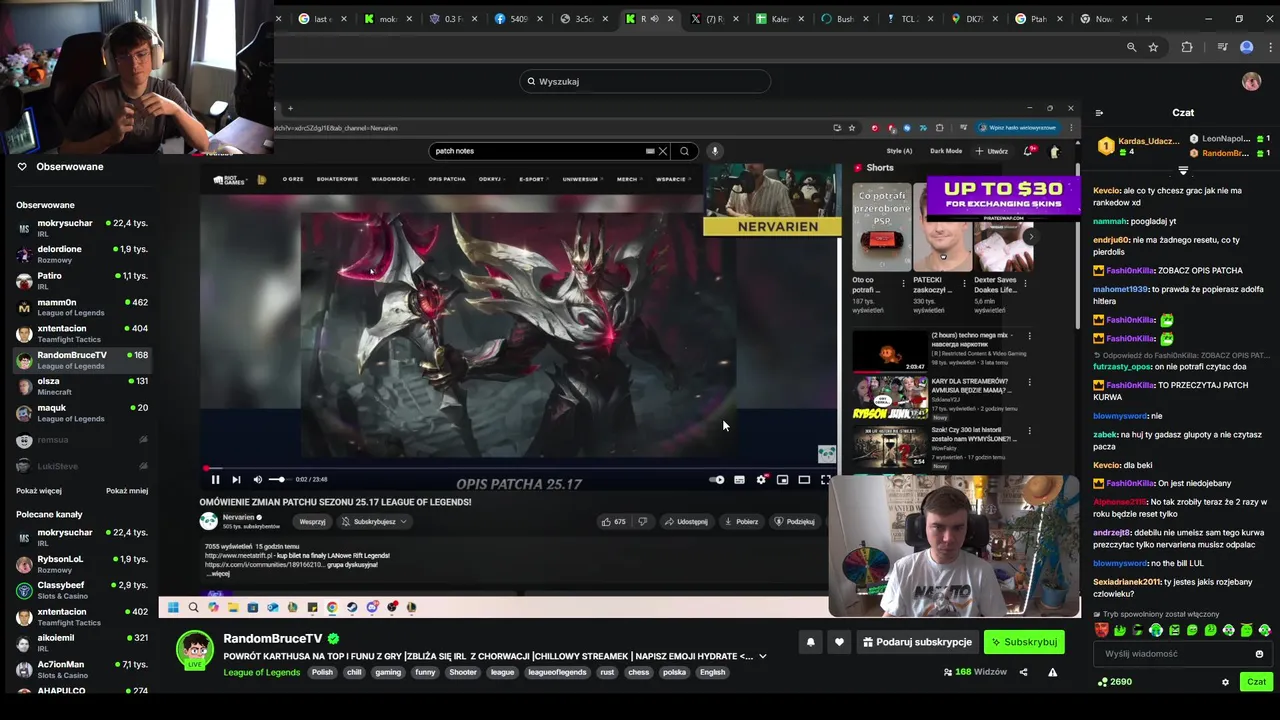This screenshot has height=720, width=1280.
Task: Click the Wesprzyj button
Action: tap(312, 521)
